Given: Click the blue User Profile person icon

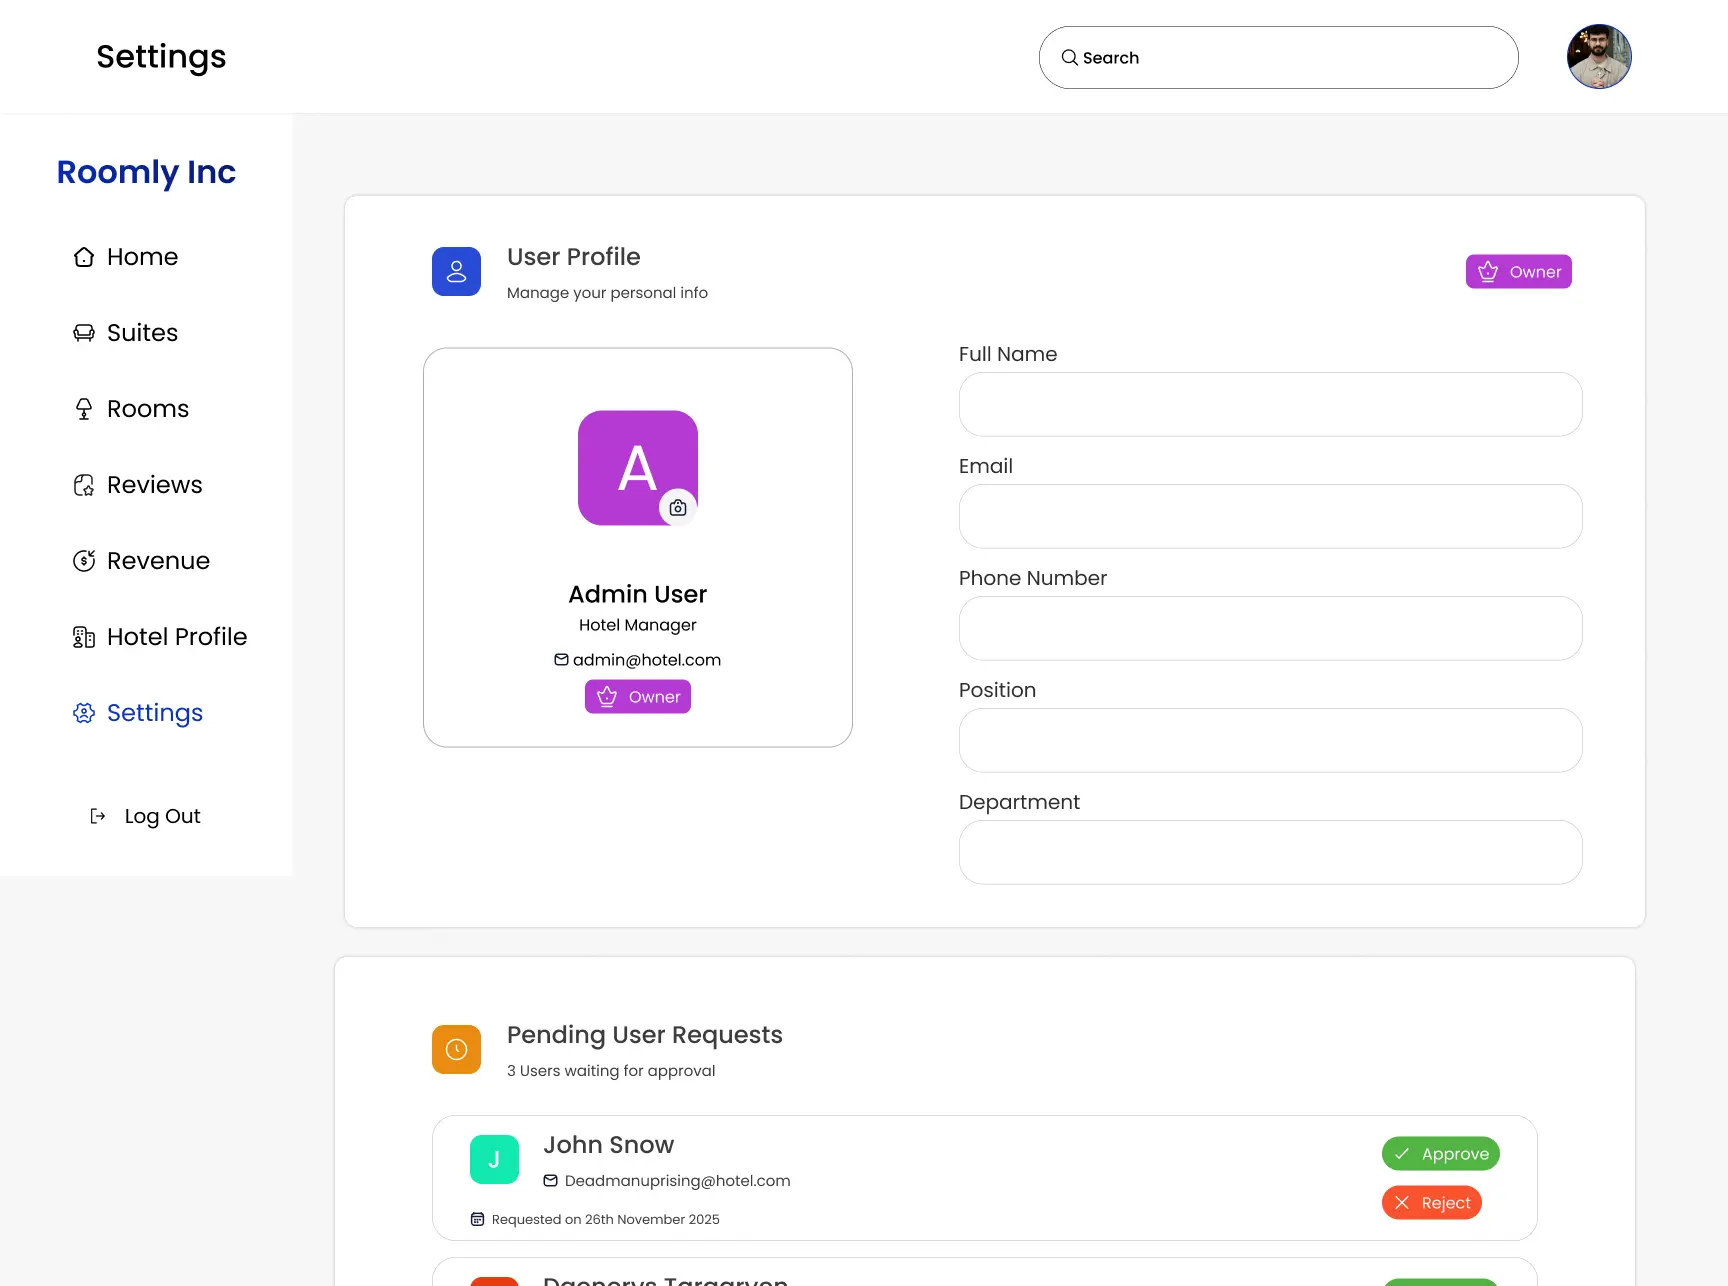Looking at the screenshot, I should pos(456,272).
